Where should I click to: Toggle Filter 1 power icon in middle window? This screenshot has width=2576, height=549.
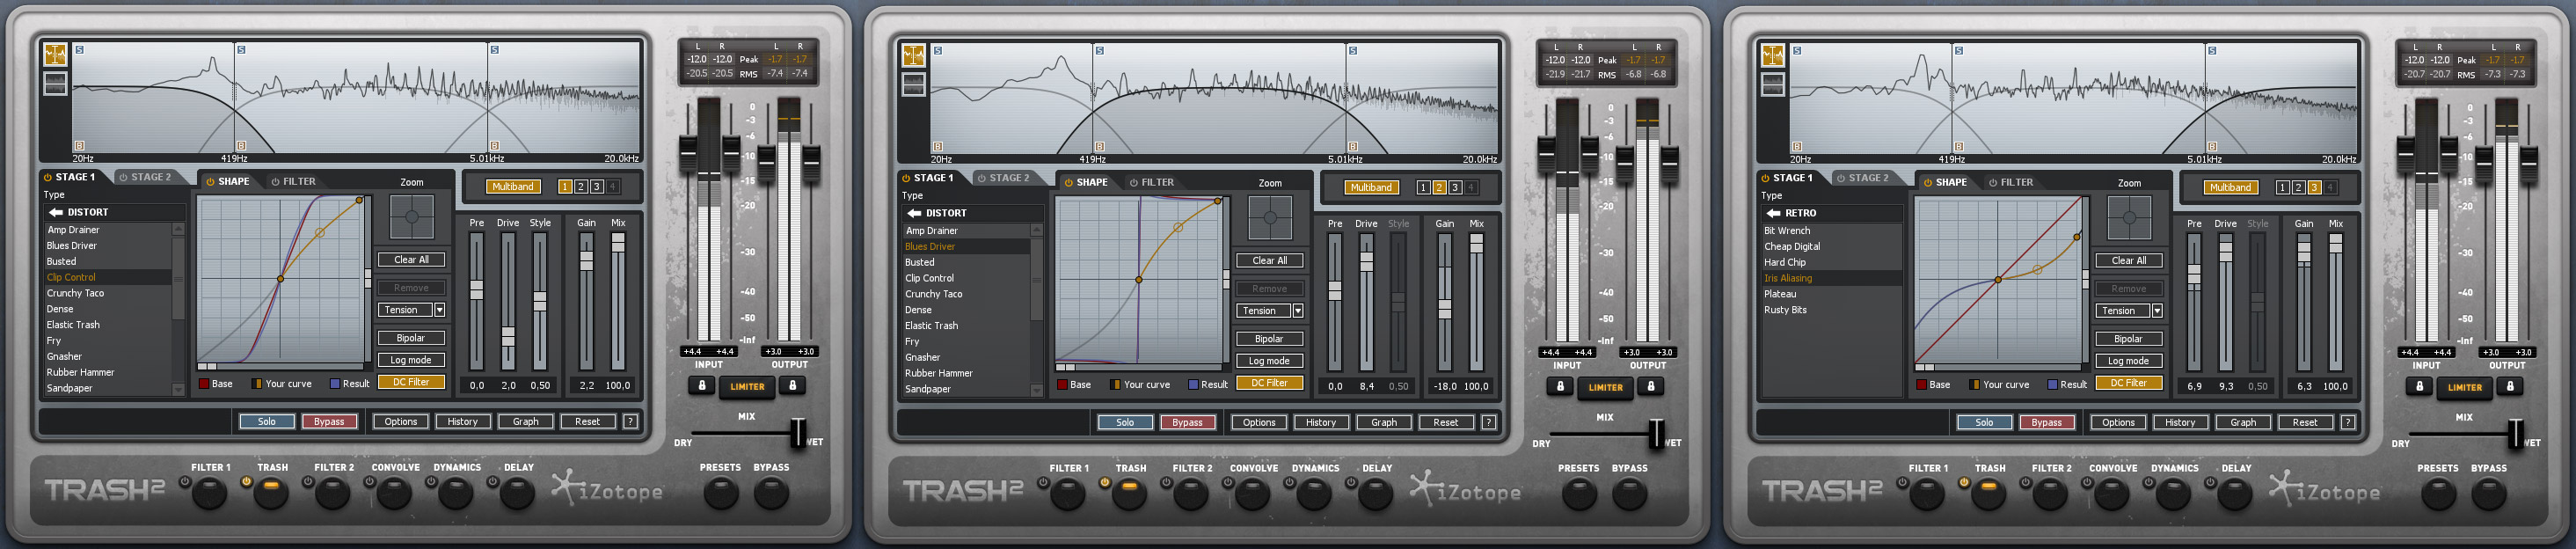click(x=1043, y=483)
